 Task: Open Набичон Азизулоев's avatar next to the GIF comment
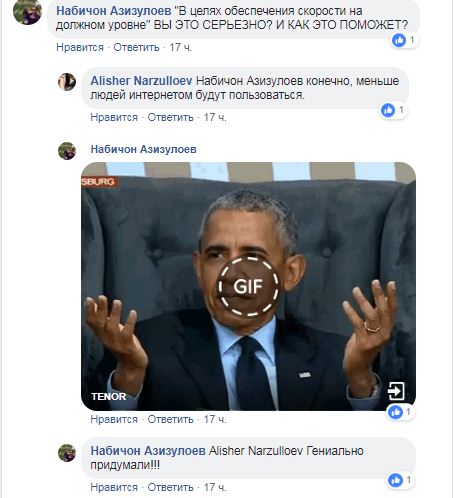pos(67,151)
